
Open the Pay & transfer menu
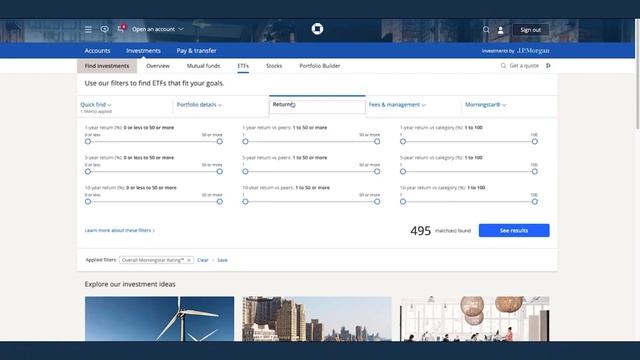coord(196,51)
